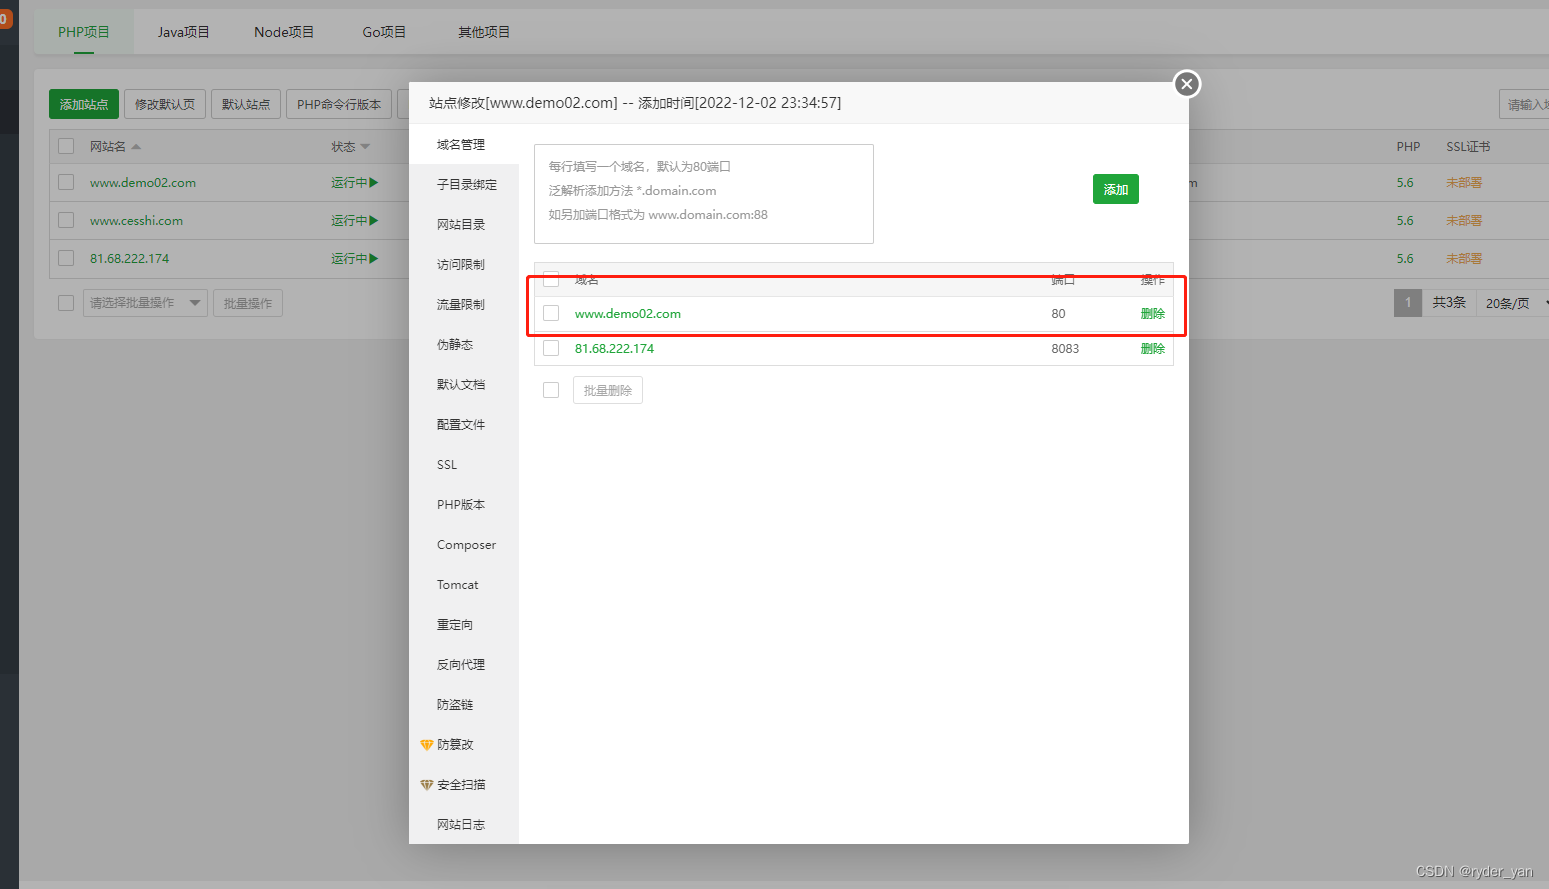Screen dimensions: 1549x889
Task: Toggle running status of www.demo02.com
Action: pyautogui.click(x=355, y=183)
